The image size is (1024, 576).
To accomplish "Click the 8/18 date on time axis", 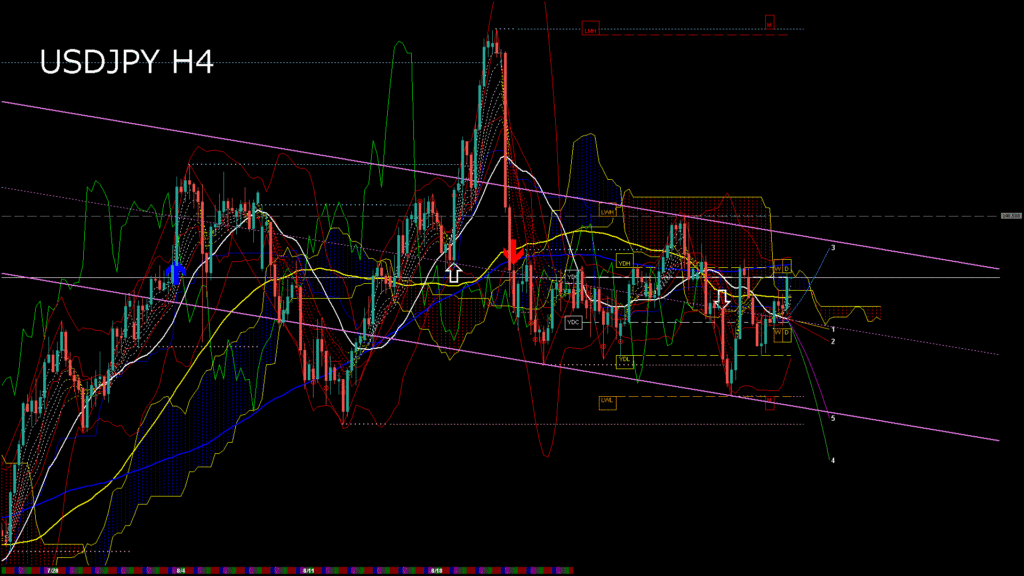I will [436, 570].
